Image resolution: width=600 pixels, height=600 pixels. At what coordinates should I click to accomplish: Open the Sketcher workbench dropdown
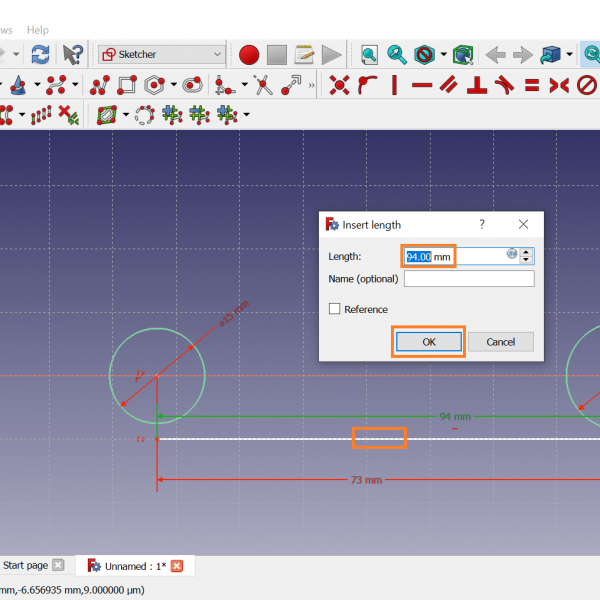[162, 54]
